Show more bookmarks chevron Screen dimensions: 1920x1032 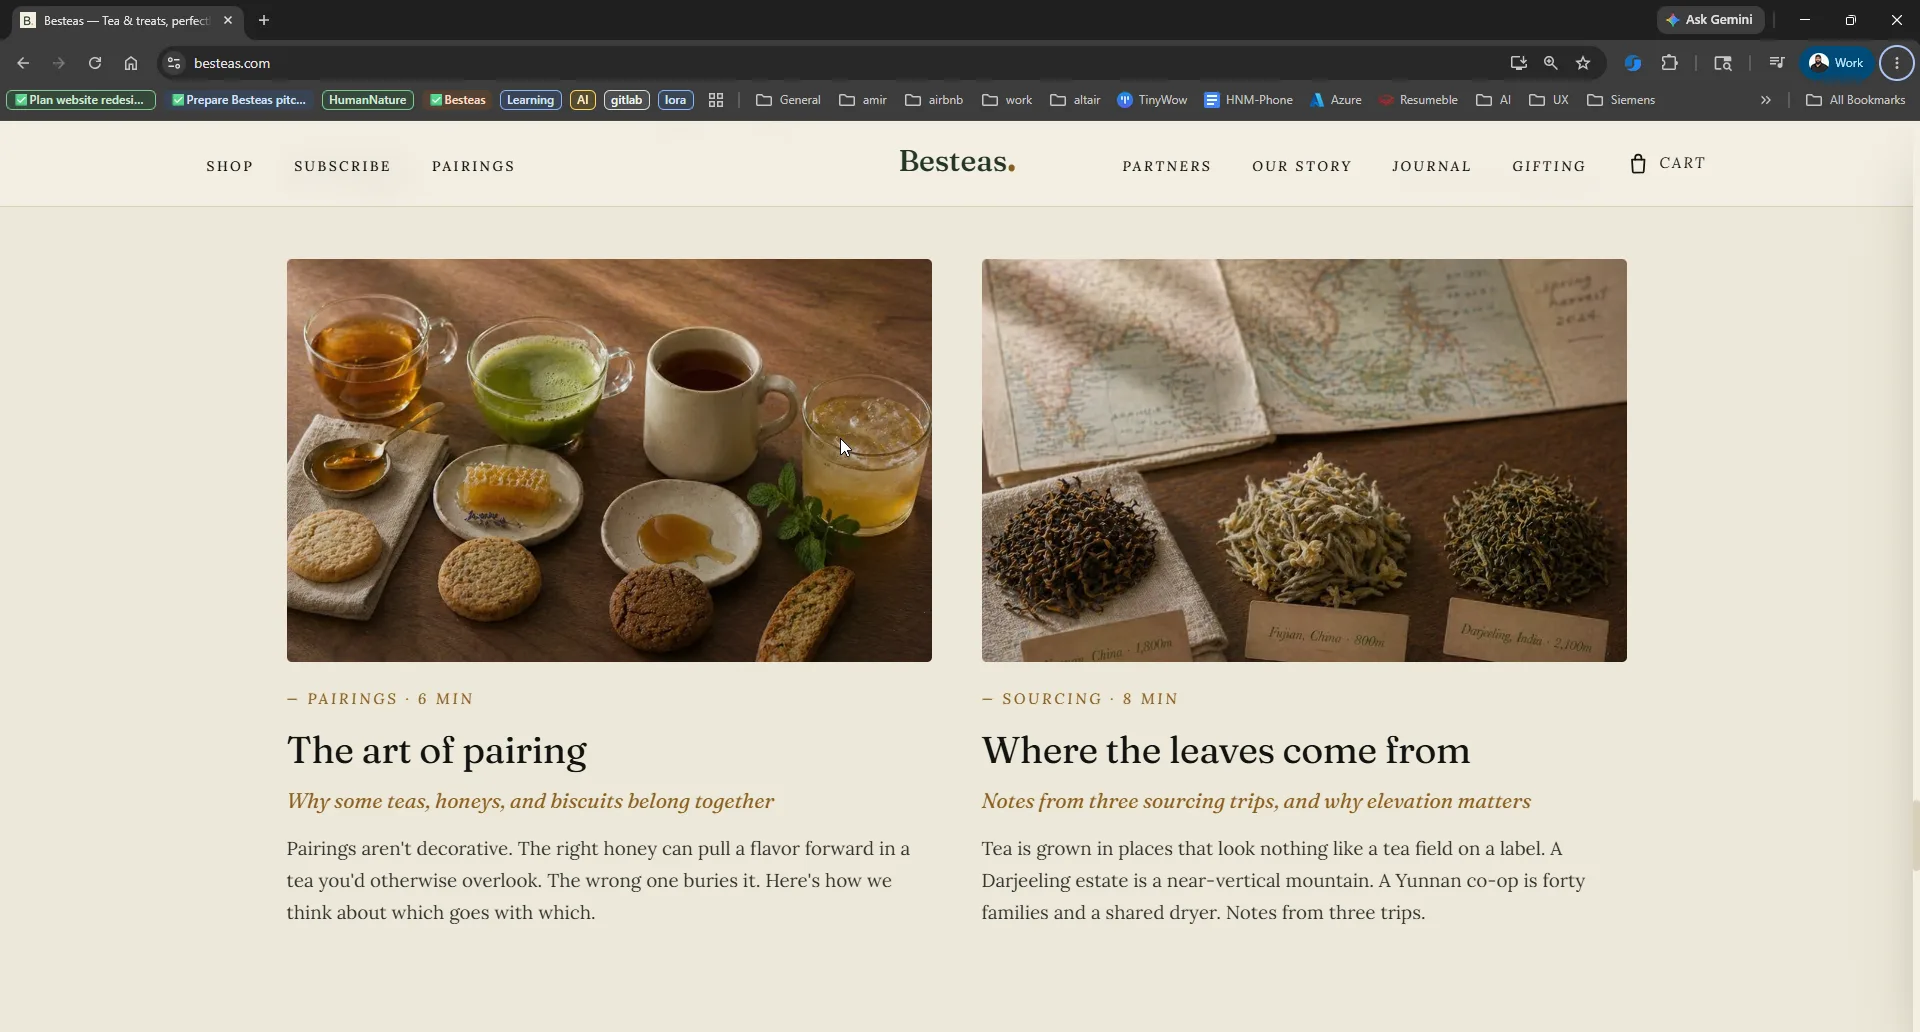(x=1766, y=100)
